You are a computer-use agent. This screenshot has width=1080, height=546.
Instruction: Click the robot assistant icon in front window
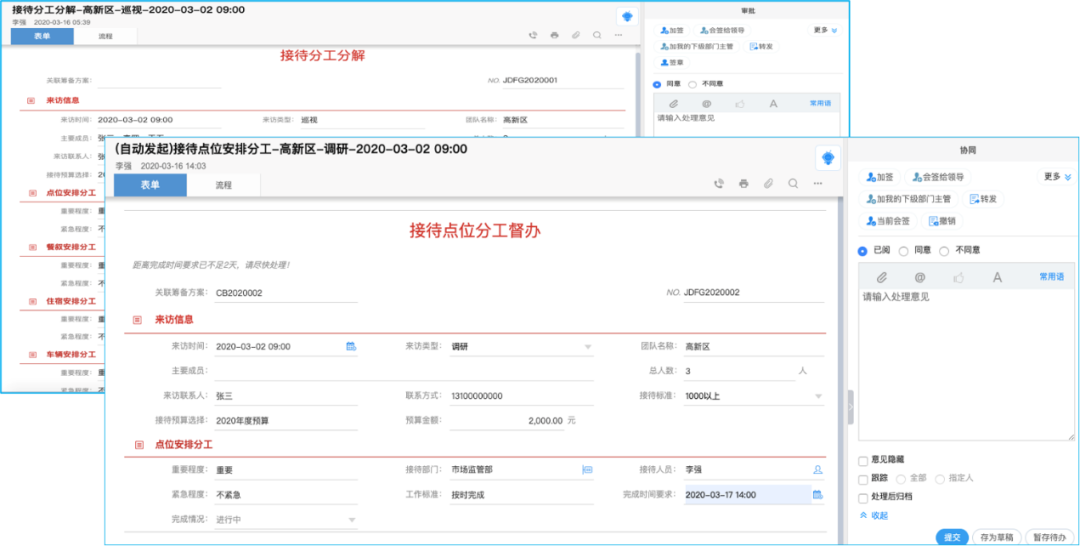click(828, 158)
